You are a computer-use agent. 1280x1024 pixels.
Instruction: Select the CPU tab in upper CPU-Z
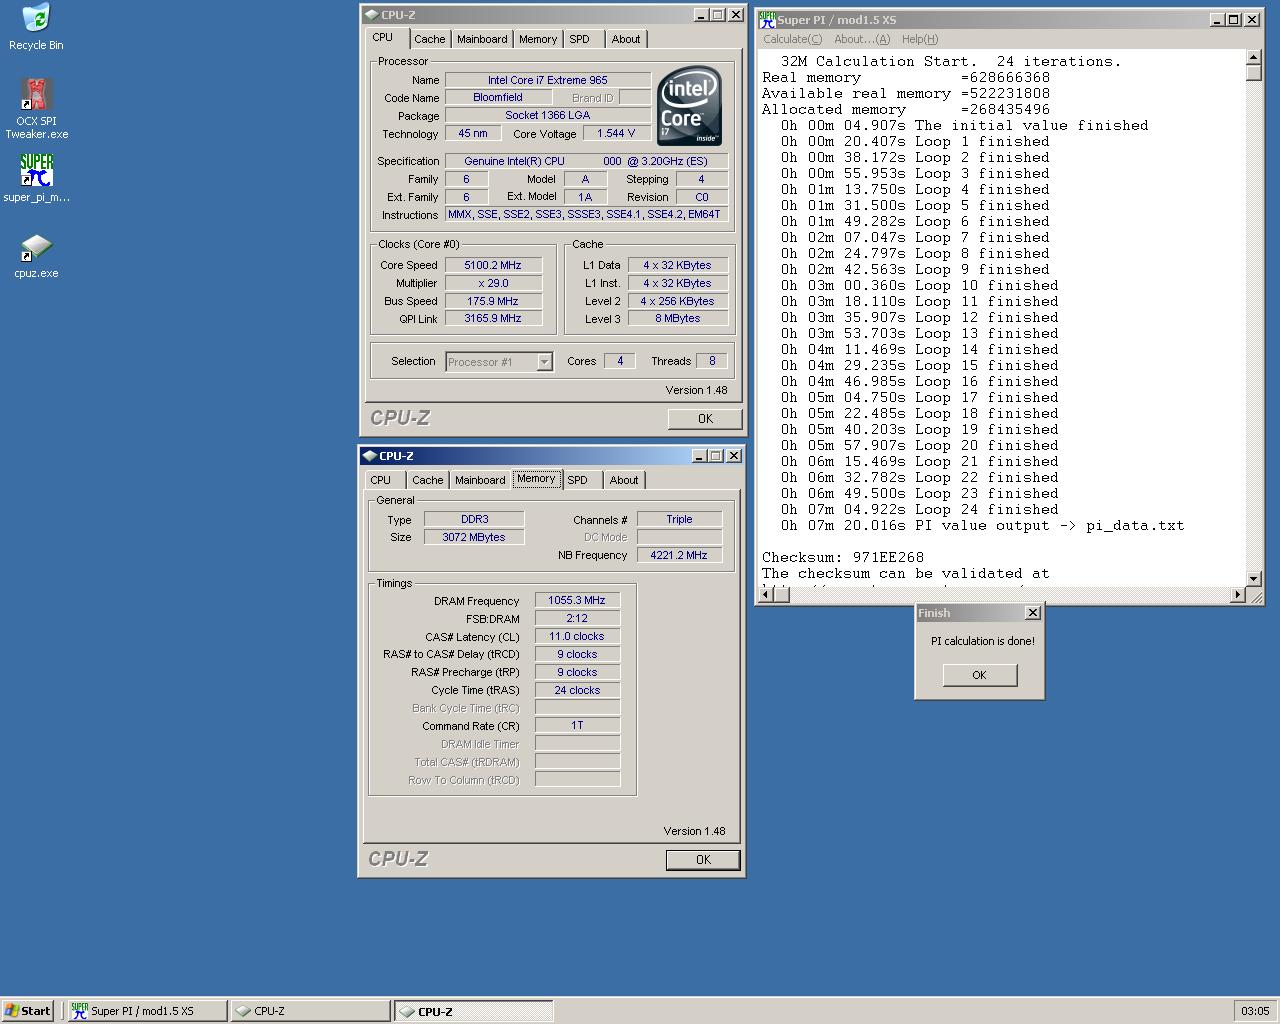click(x=383, y=38)
